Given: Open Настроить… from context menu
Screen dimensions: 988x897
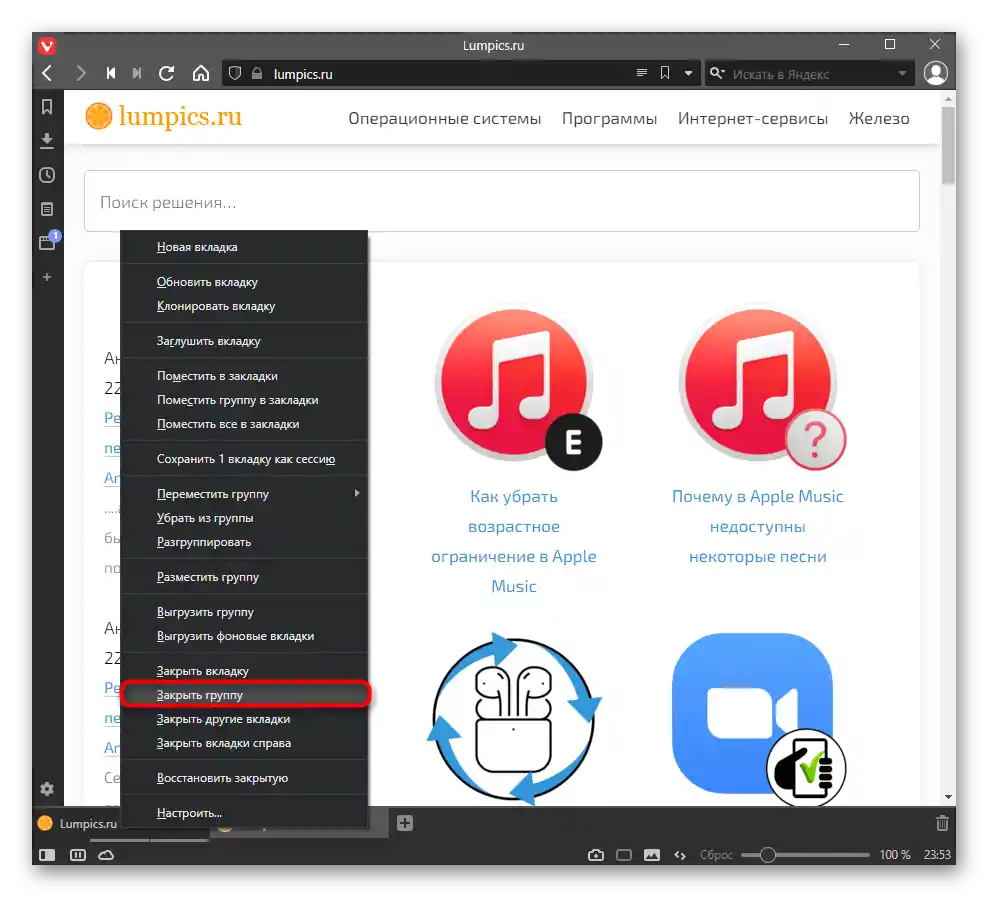Looking at the screenshot, I should pyautogui.click(x=244, y=813).
